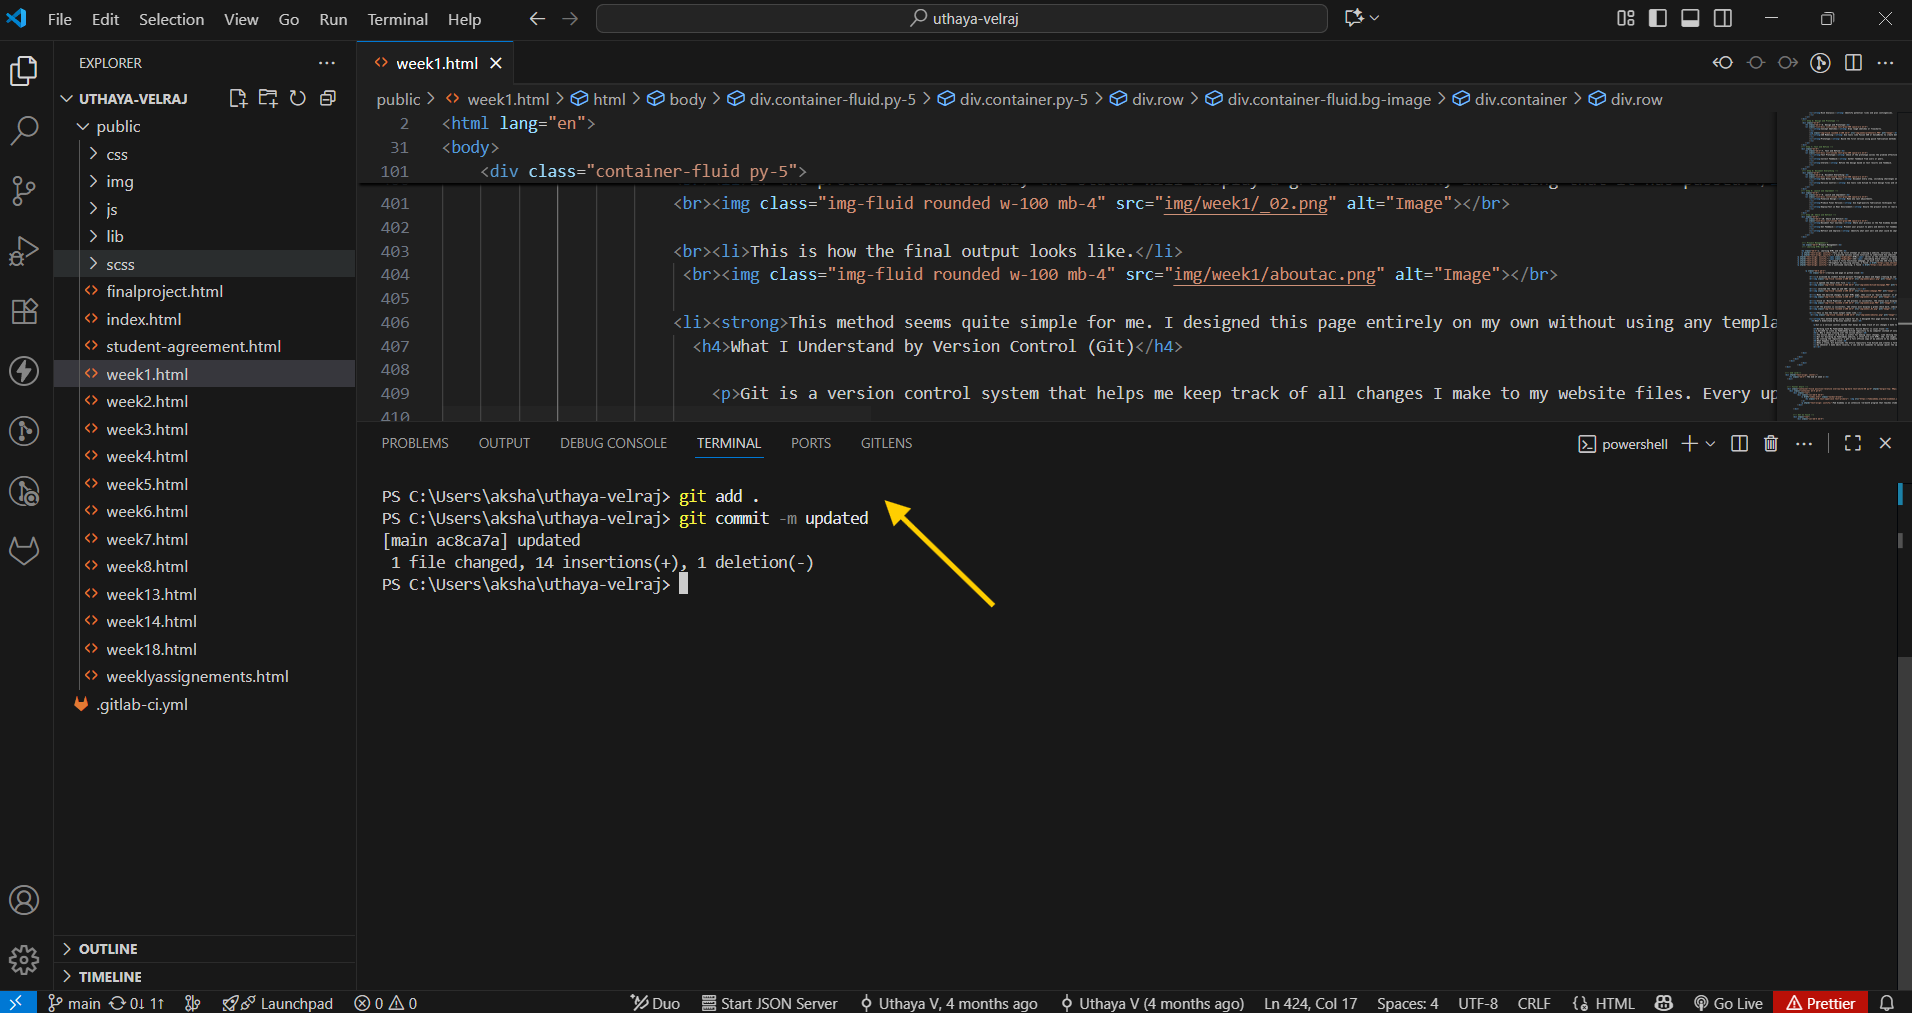The height and width of the screenshot is (1013, 1912).
Task: Kill the terminal with trash icon
Action: coord(1771,443)
